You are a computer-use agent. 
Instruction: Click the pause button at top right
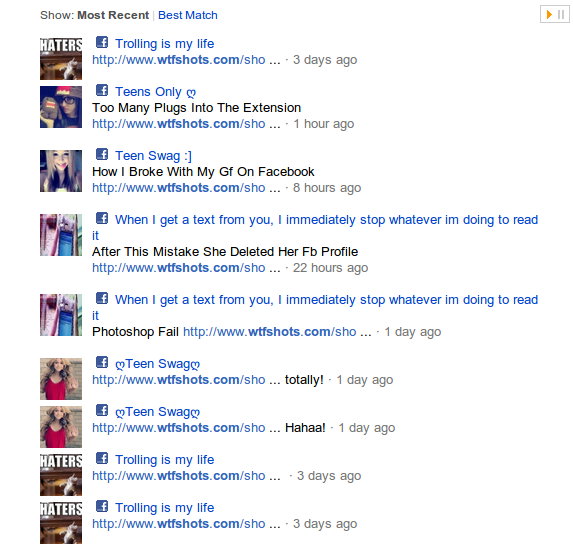pos(561,15)
